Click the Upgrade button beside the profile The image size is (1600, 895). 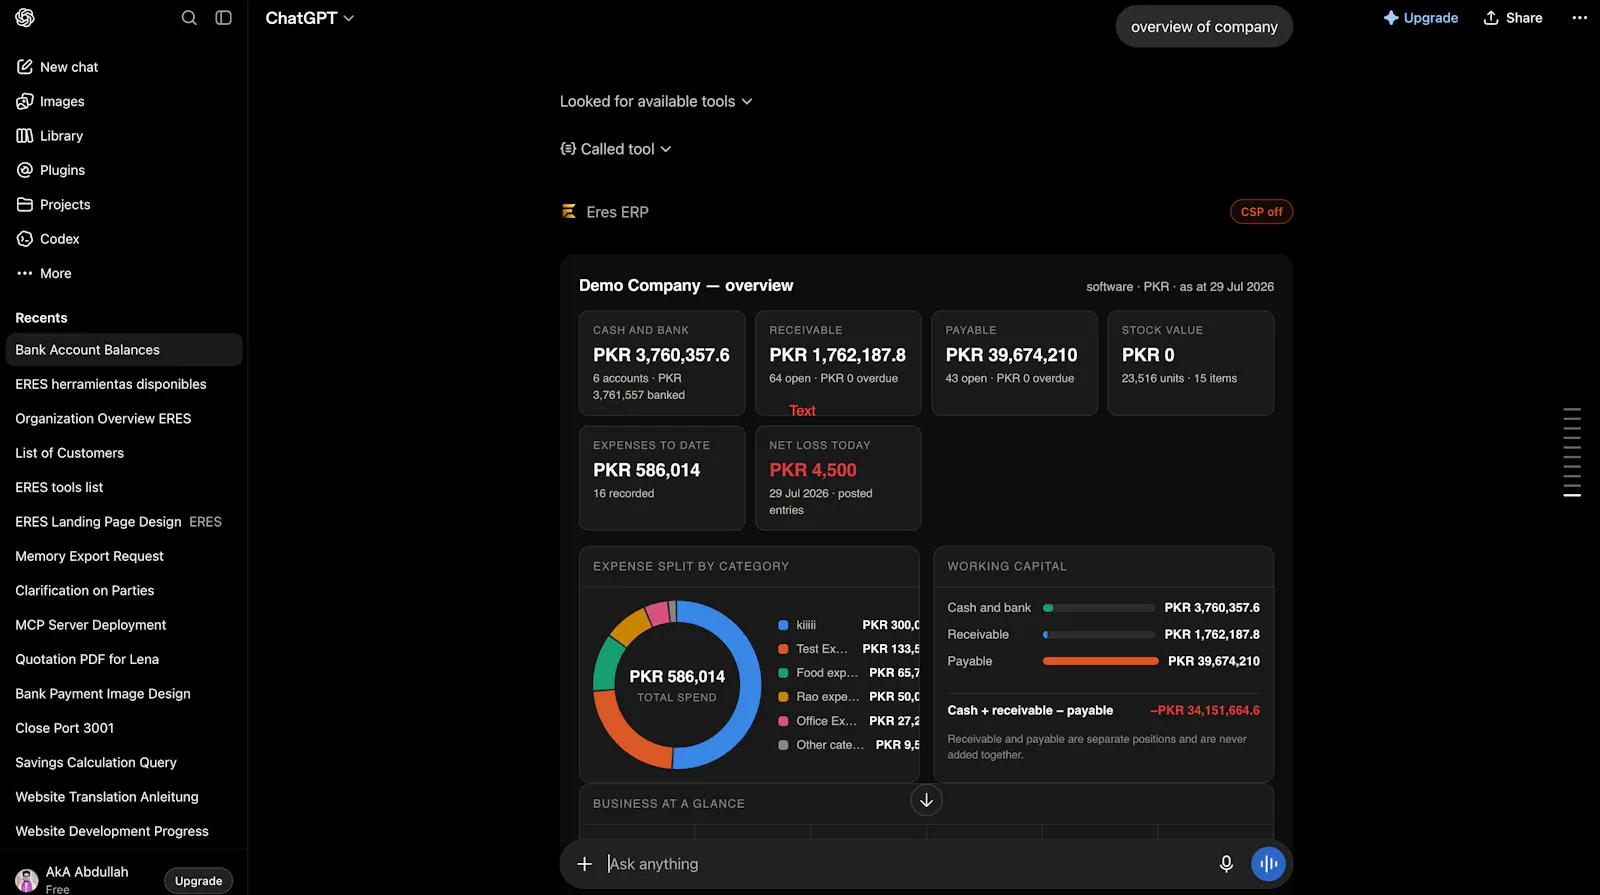pos(199,881)
